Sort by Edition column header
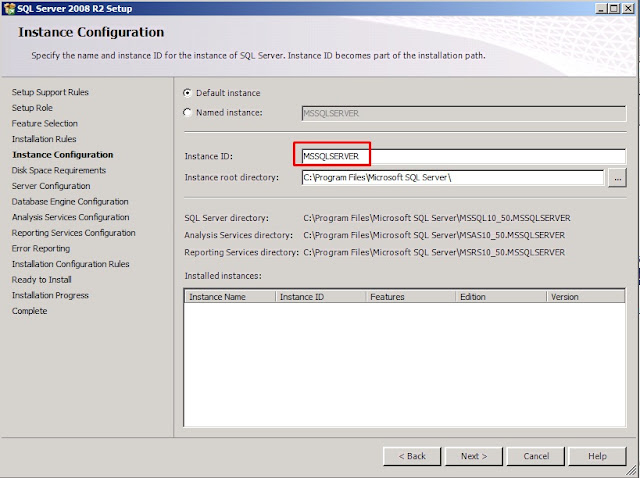The height and width of the screenshot is (478, 640). pos(501,297)
